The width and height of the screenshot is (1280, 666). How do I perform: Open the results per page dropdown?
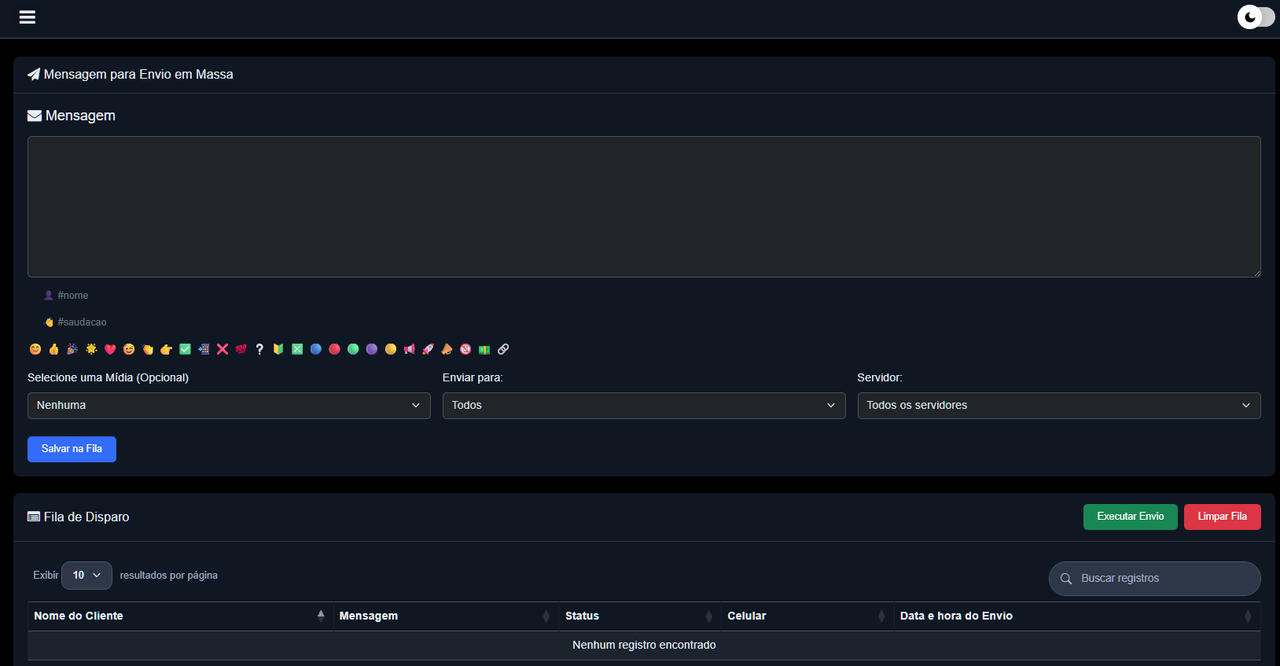[87, 575]
